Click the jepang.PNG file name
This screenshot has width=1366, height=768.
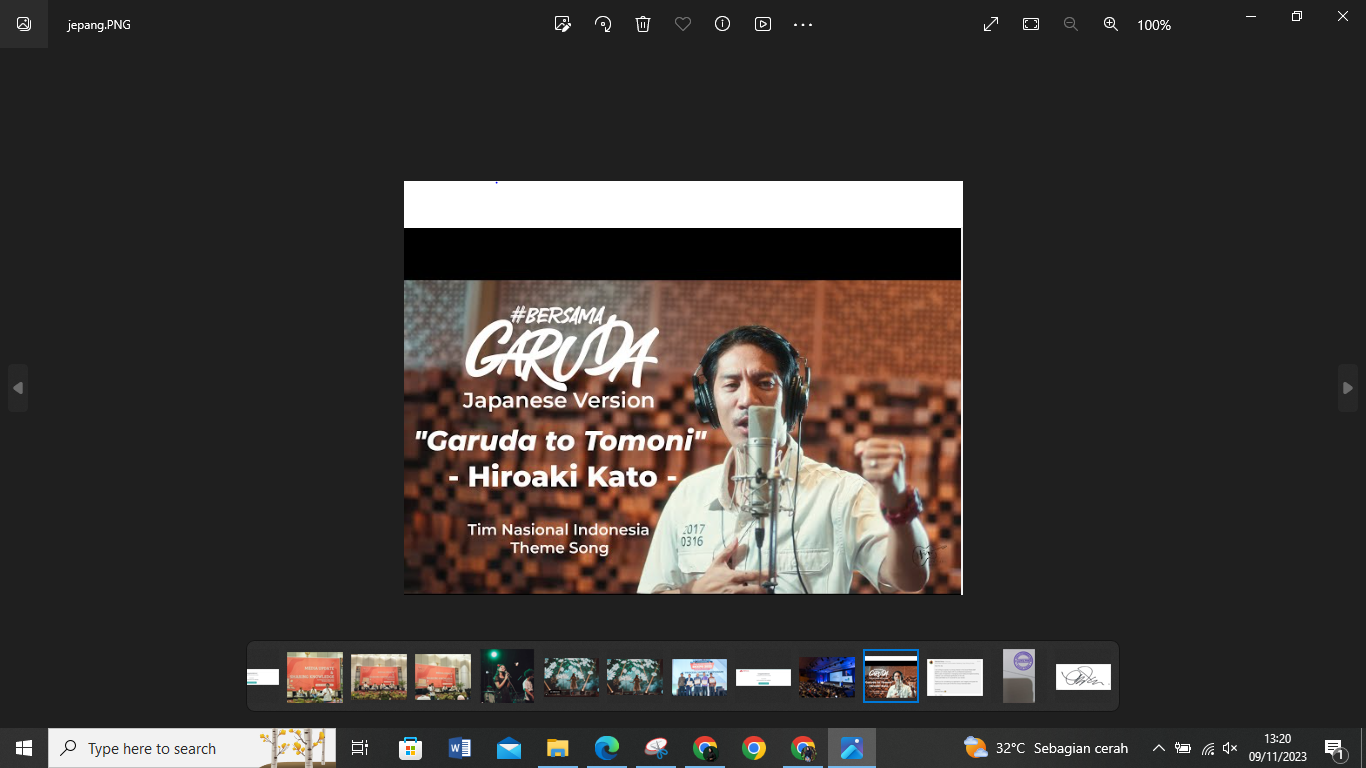[x=99, y=25]
